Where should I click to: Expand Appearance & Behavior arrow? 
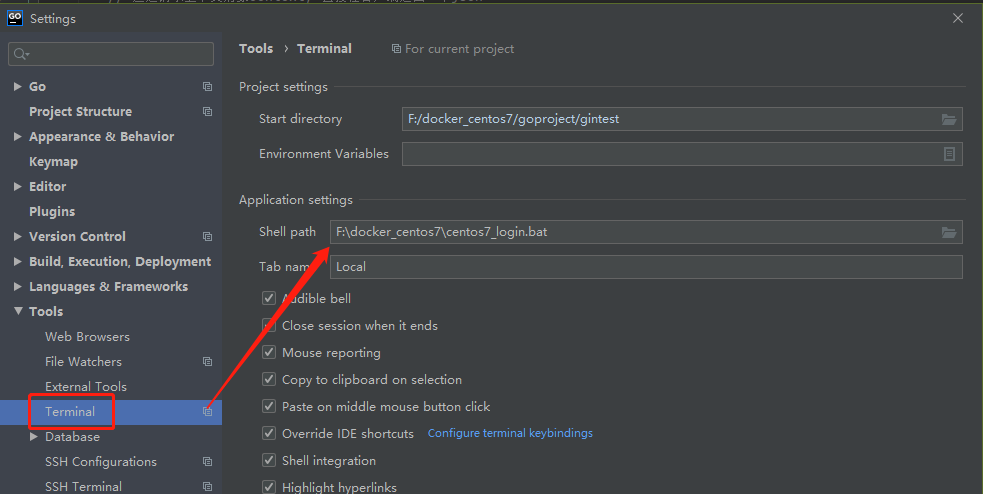18,137
